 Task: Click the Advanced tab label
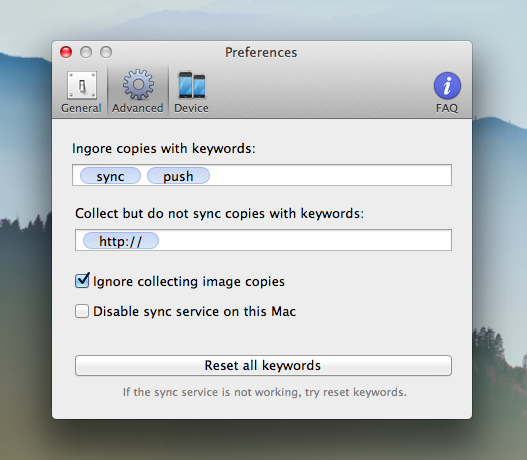[138, 108]
